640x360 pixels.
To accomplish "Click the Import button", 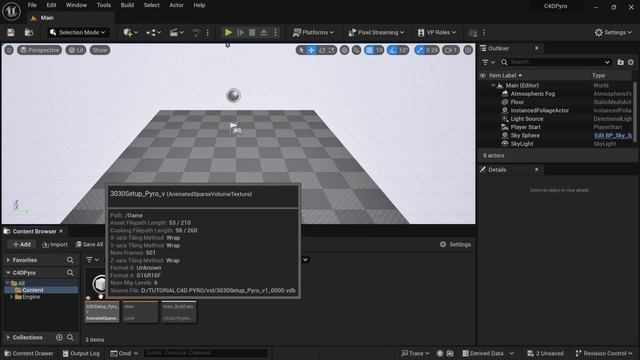I will [x=55, y=244].
